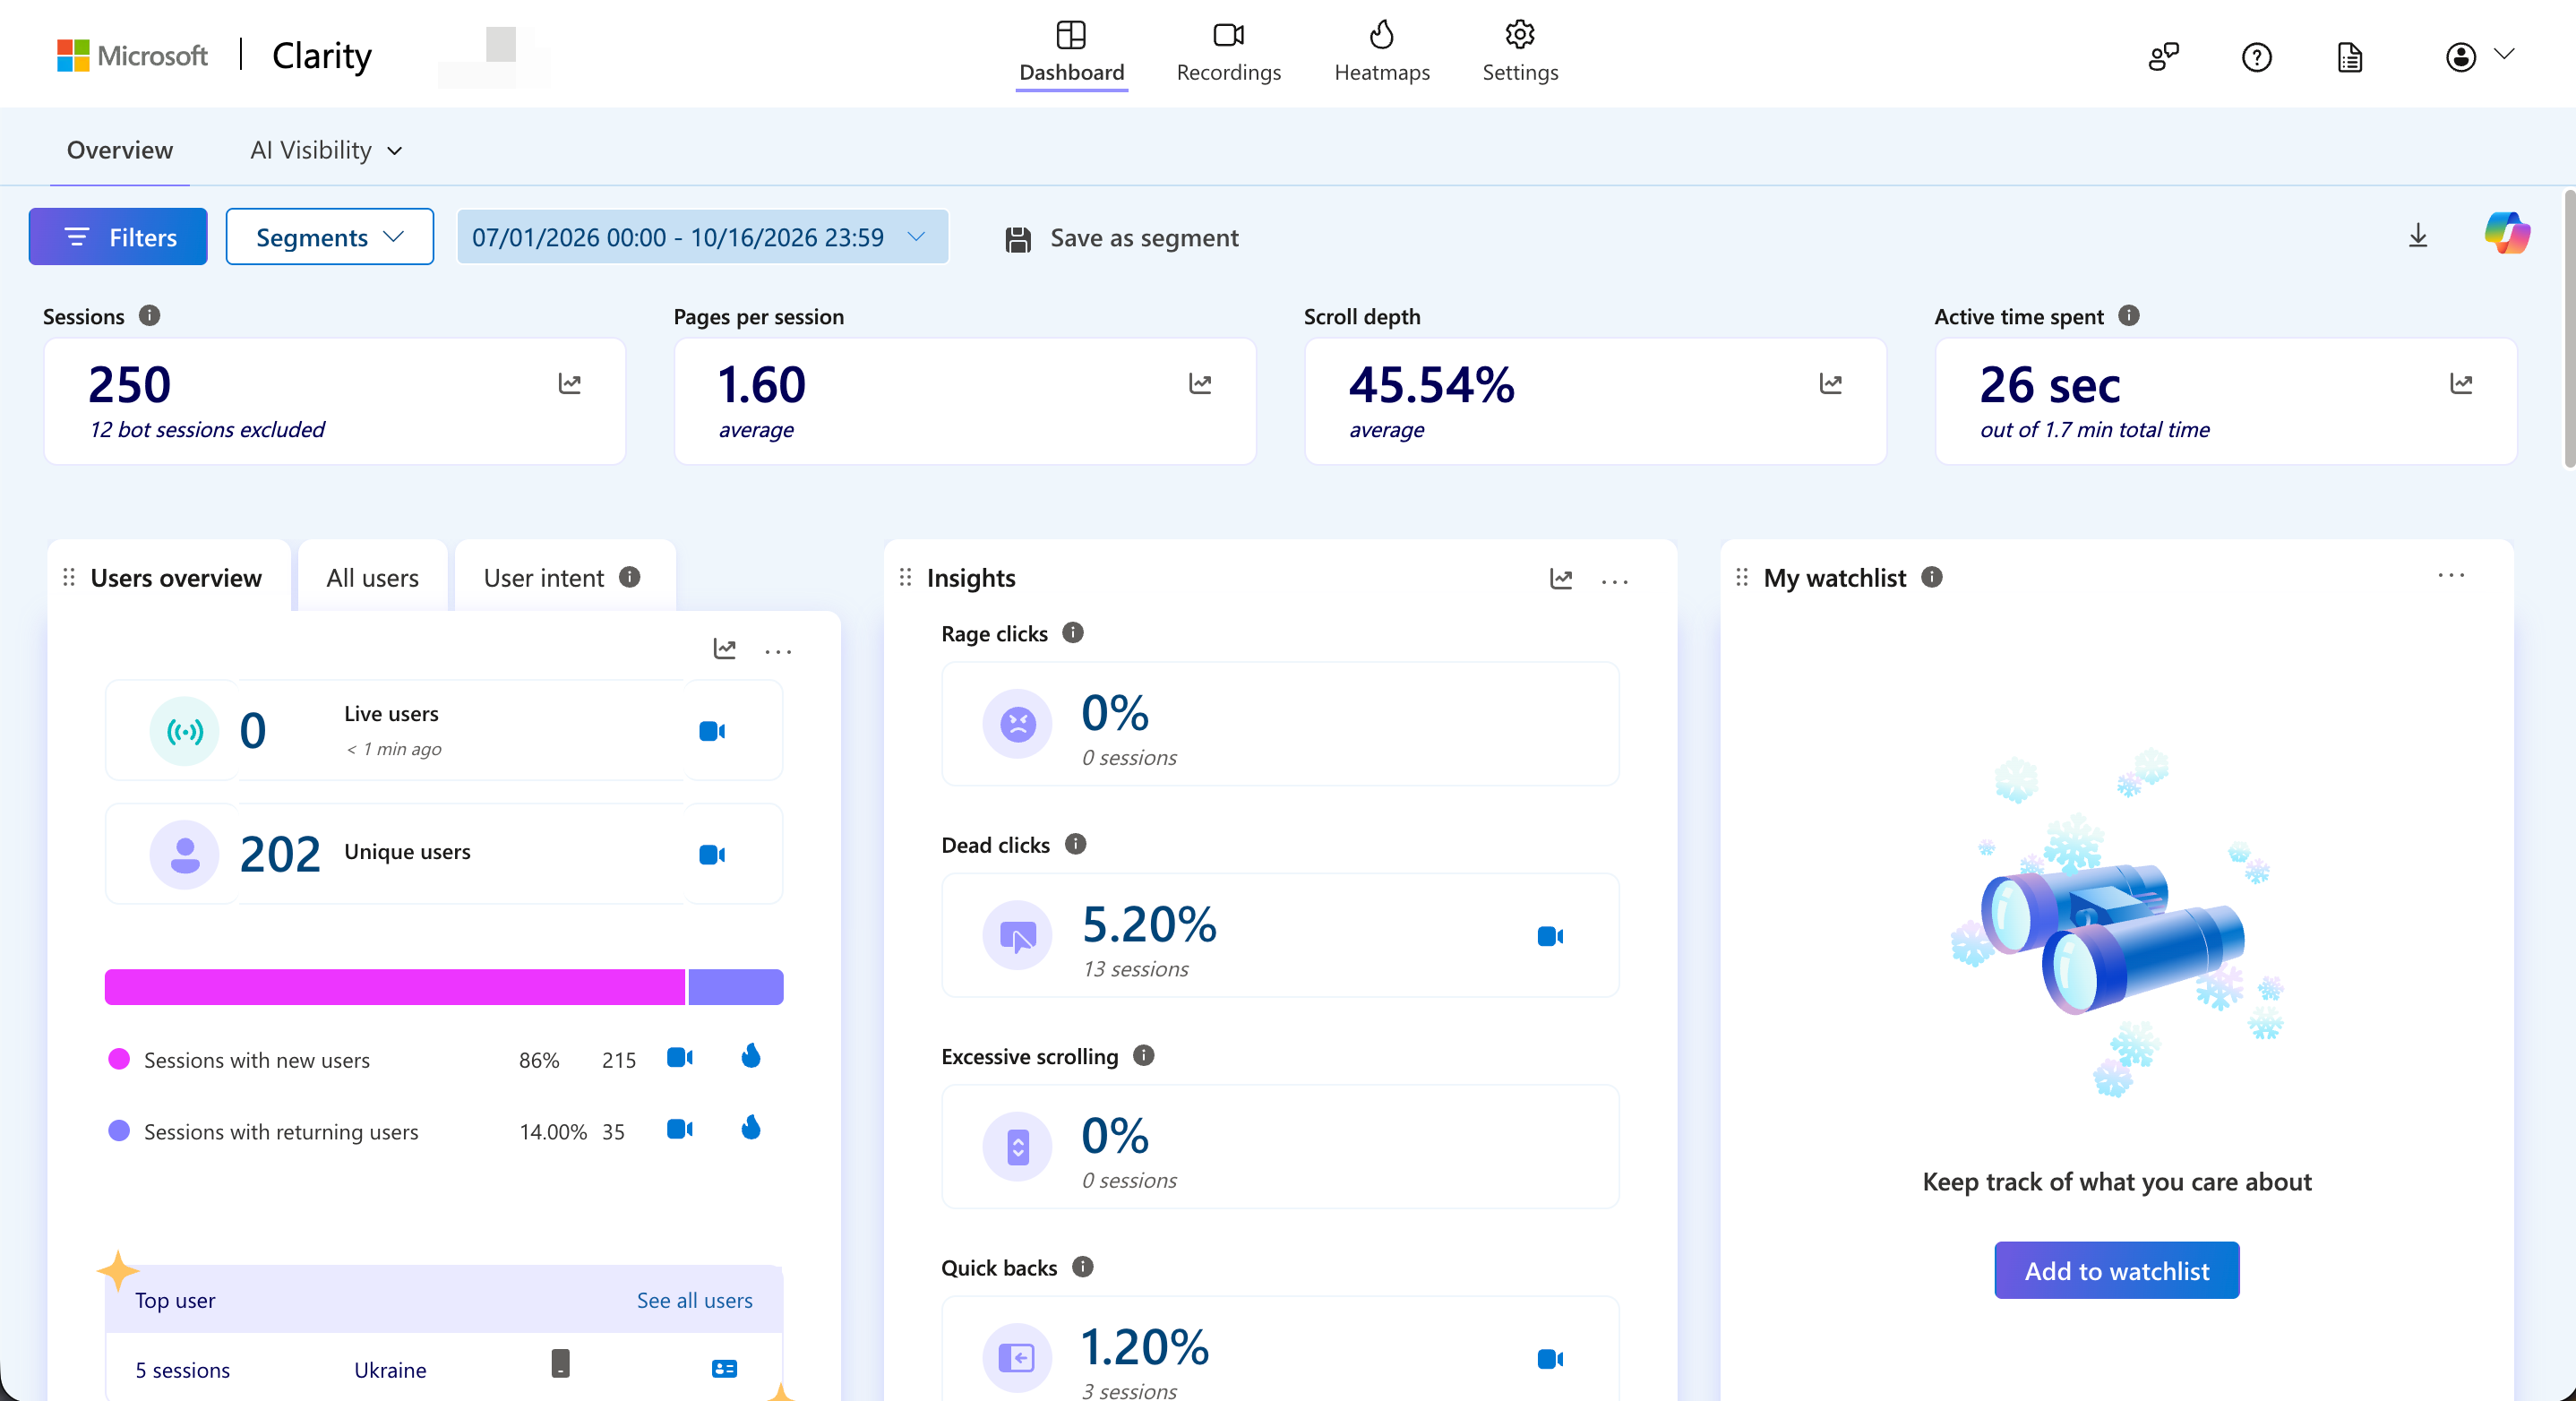Show trend chart for Sessions card
The height and width of the screenshot is (1401, 2576).
click(x=570, y=384)
